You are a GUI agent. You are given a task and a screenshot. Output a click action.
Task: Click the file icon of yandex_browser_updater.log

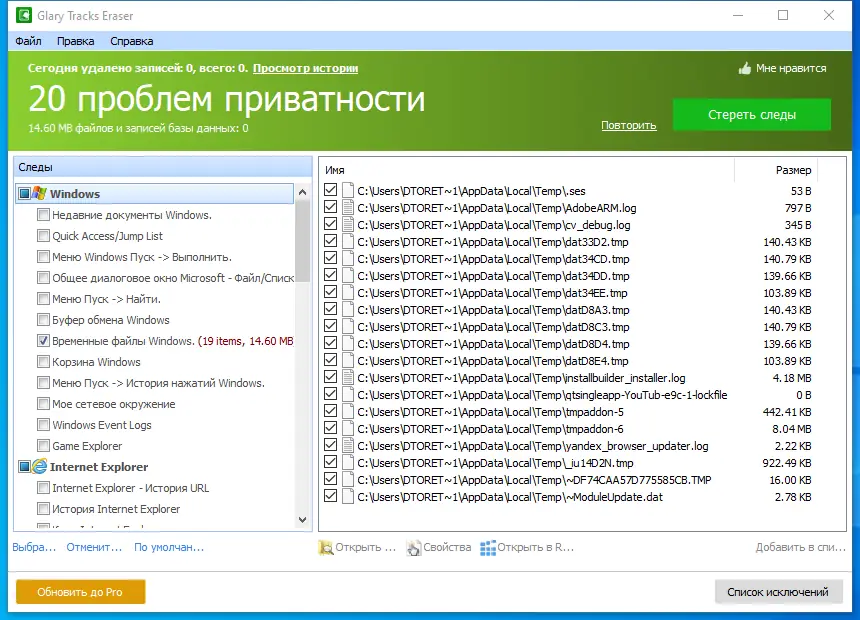347,446
